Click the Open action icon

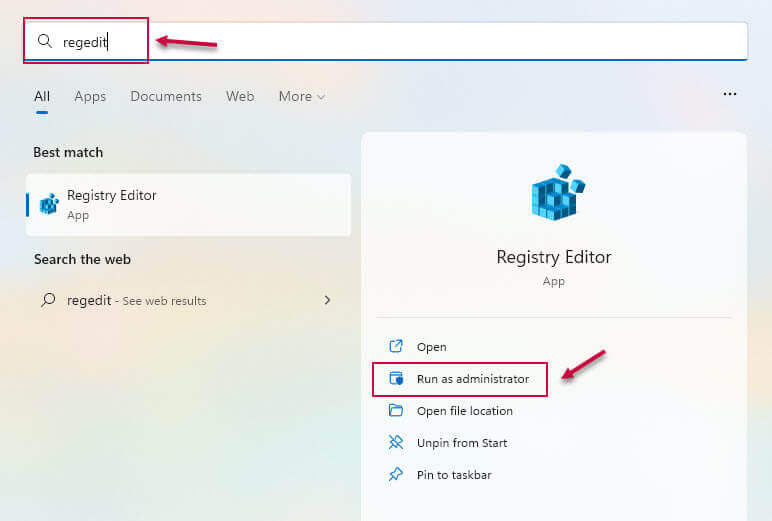pos(396,346)
